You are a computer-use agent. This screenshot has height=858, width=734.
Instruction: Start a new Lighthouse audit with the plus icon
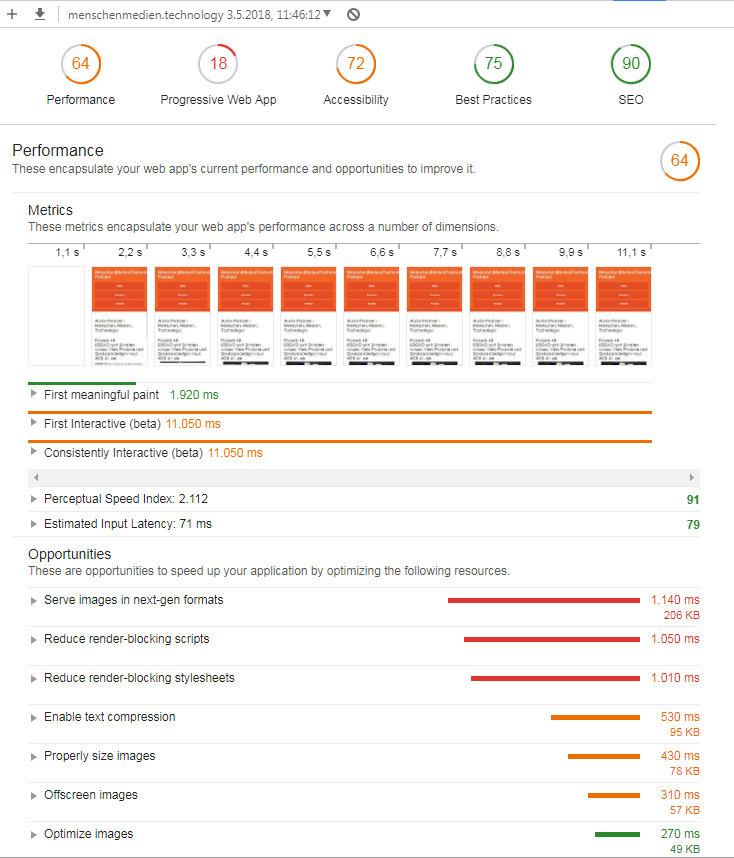point(10,14)
